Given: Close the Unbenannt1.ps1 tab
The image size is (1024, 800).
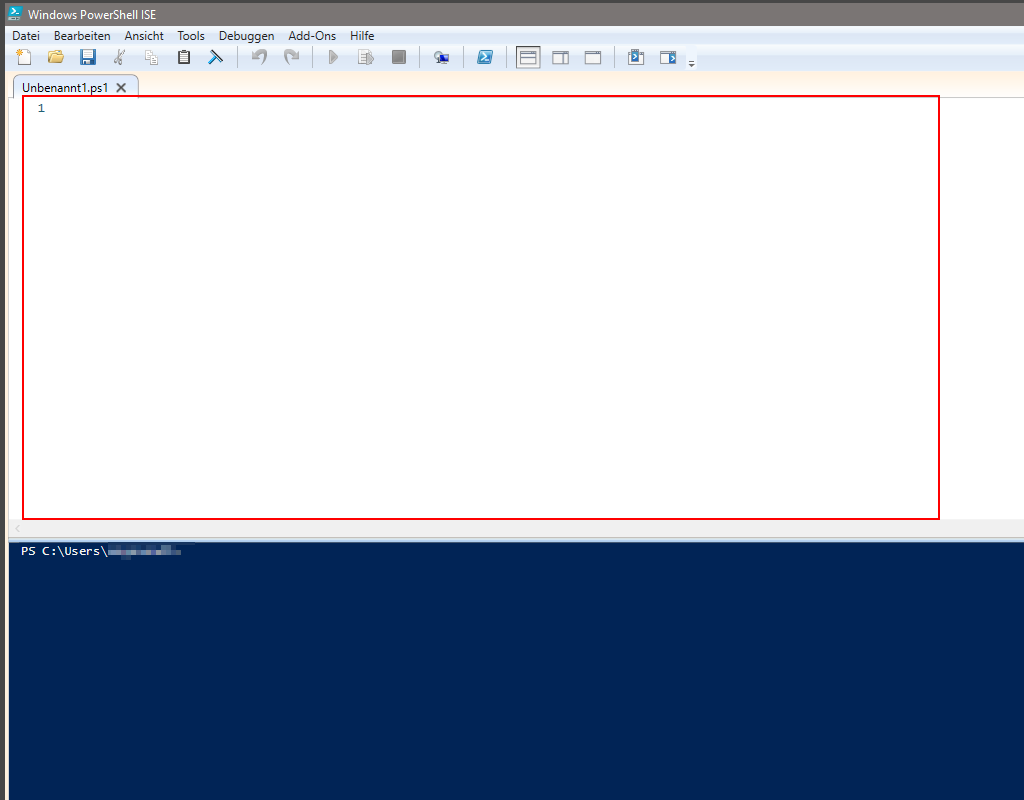Looking at the screenshot, I should click(121, 87).
